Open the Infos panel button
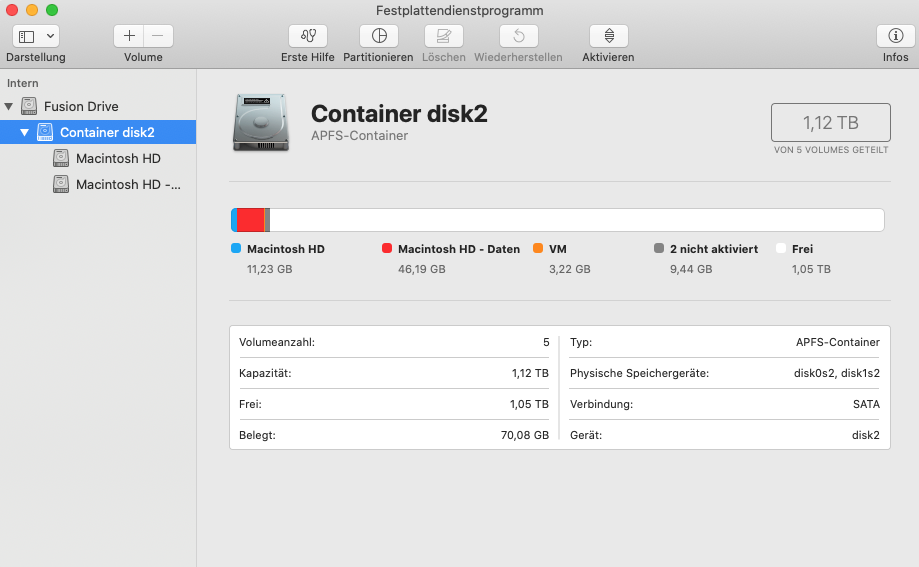The width and height of the screenshot is (919, 567). point(895,36)
